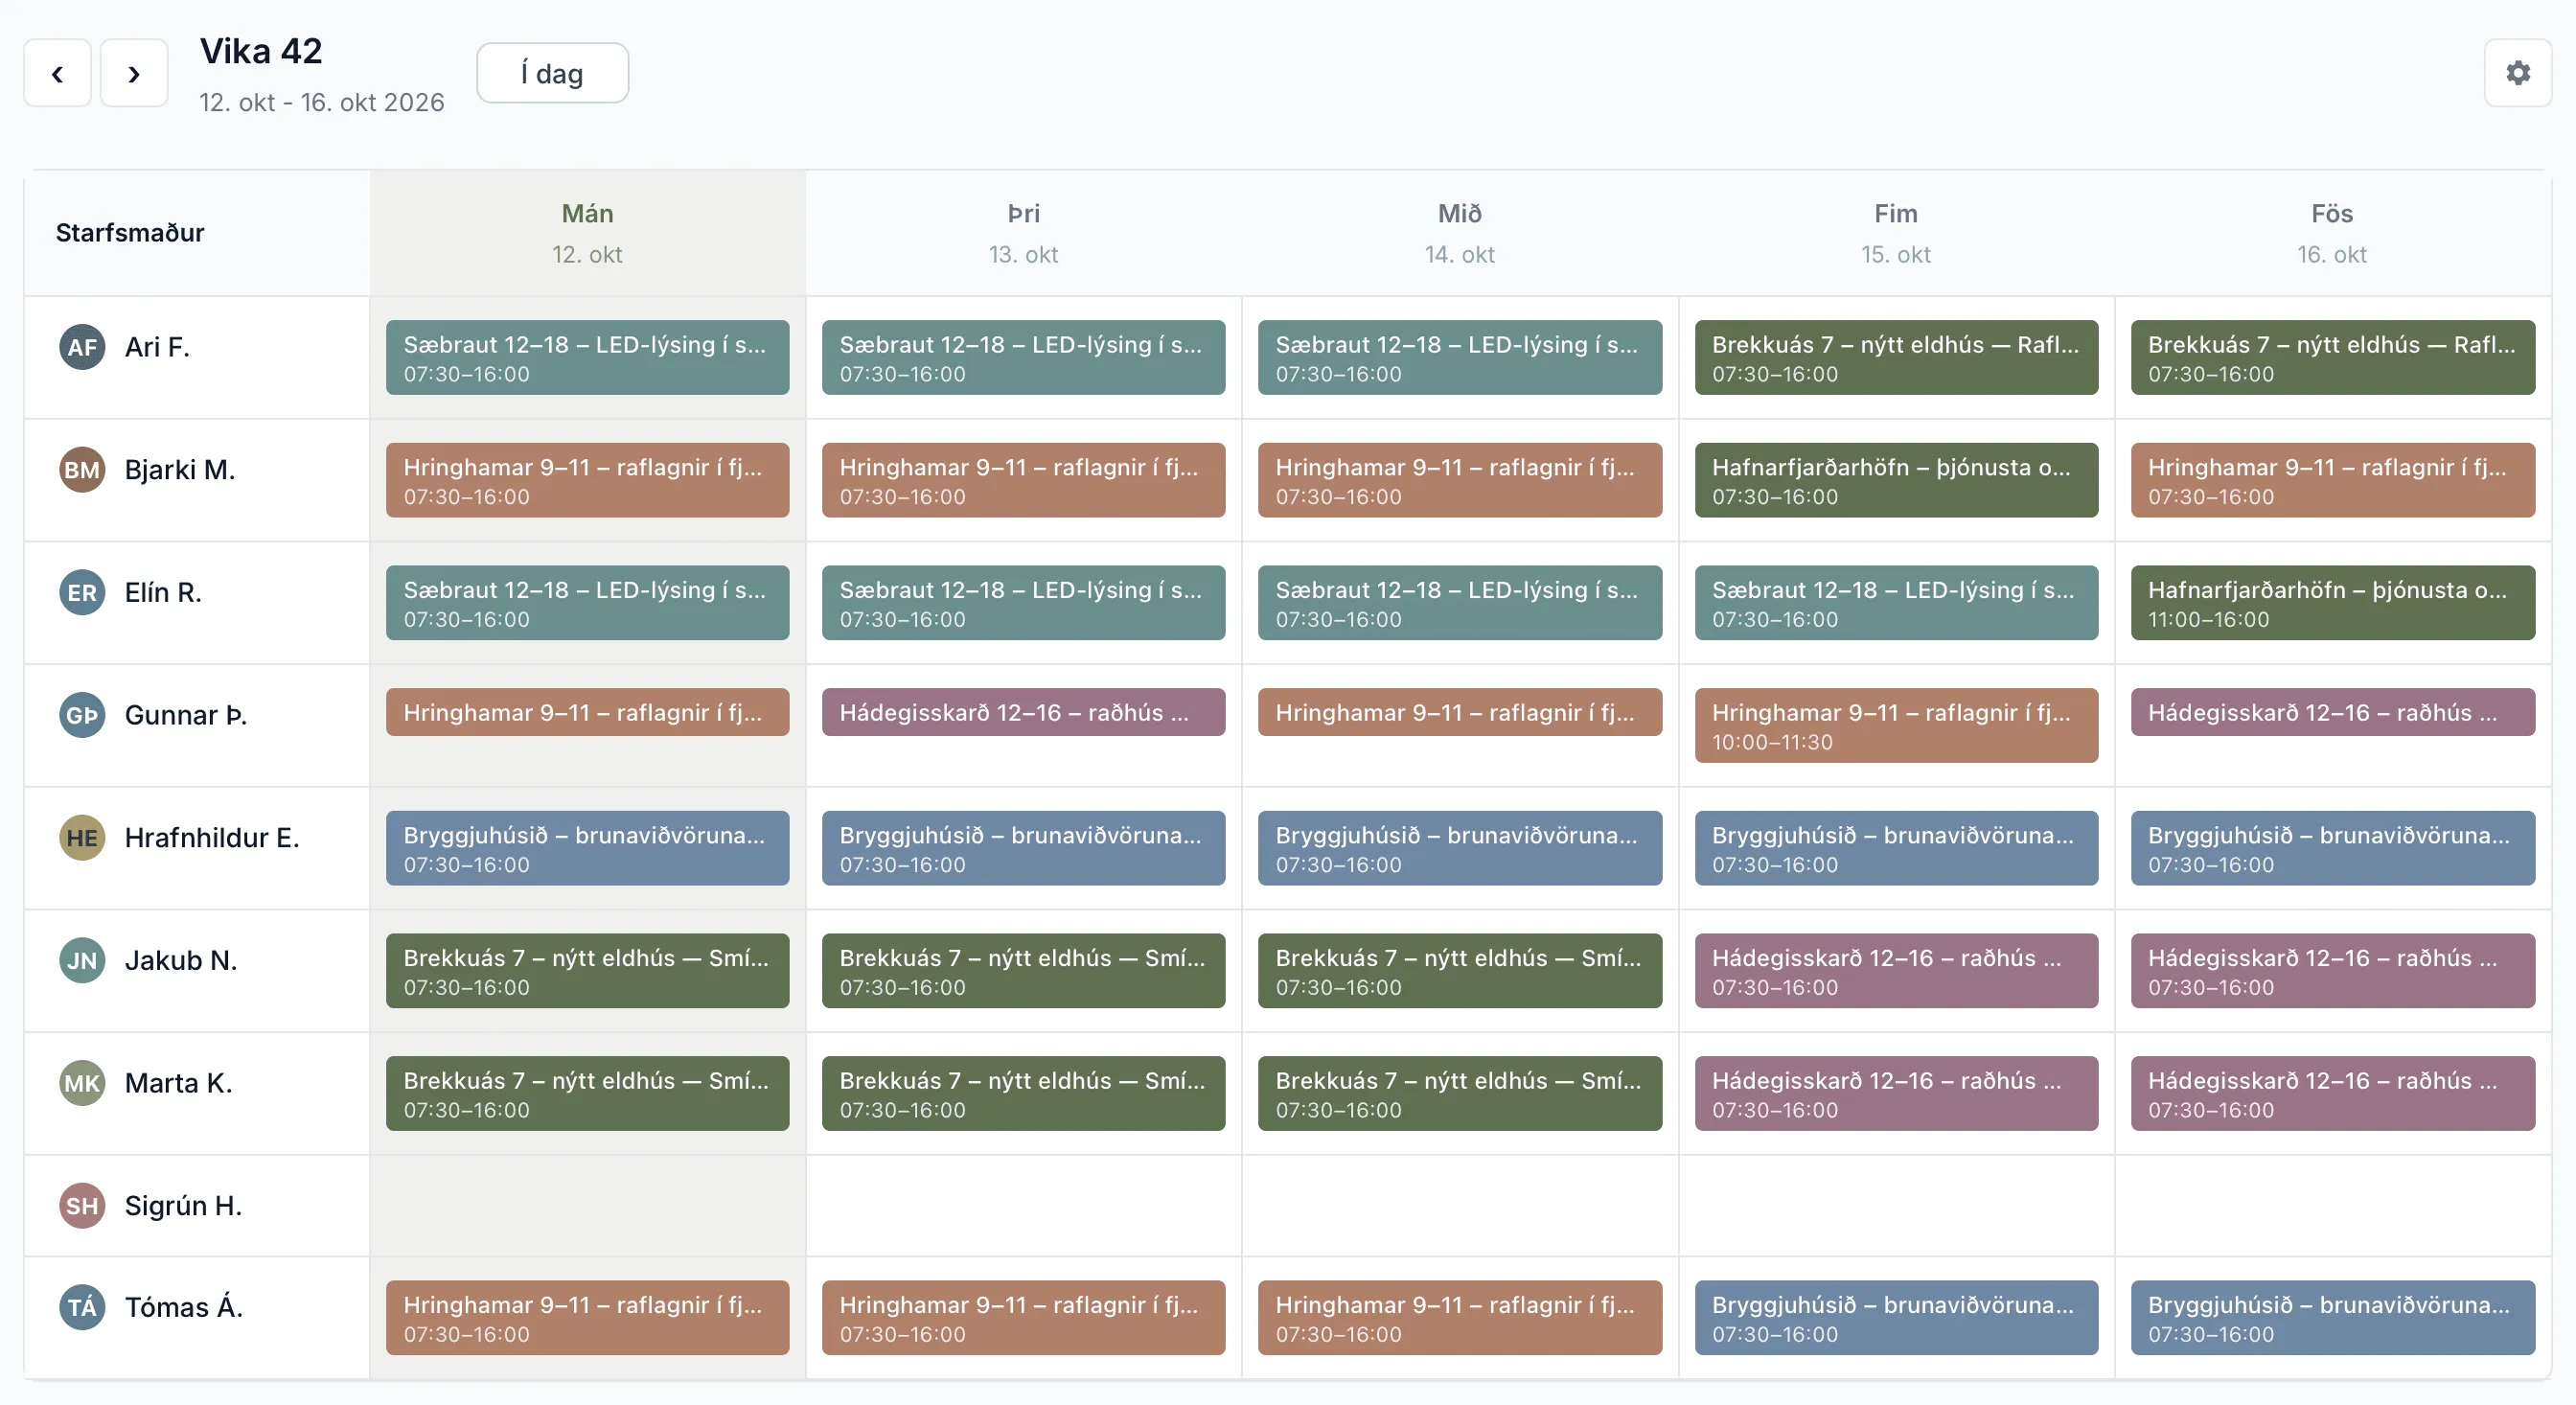
Task: Go to the previous week
Action: click(57, 73)
